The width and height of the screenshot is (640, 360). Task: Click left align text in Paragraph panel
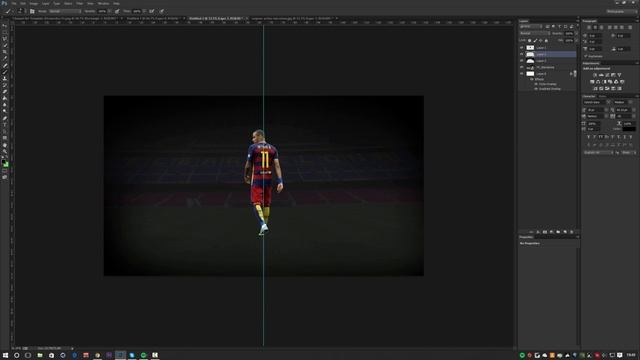pos(589,27)
